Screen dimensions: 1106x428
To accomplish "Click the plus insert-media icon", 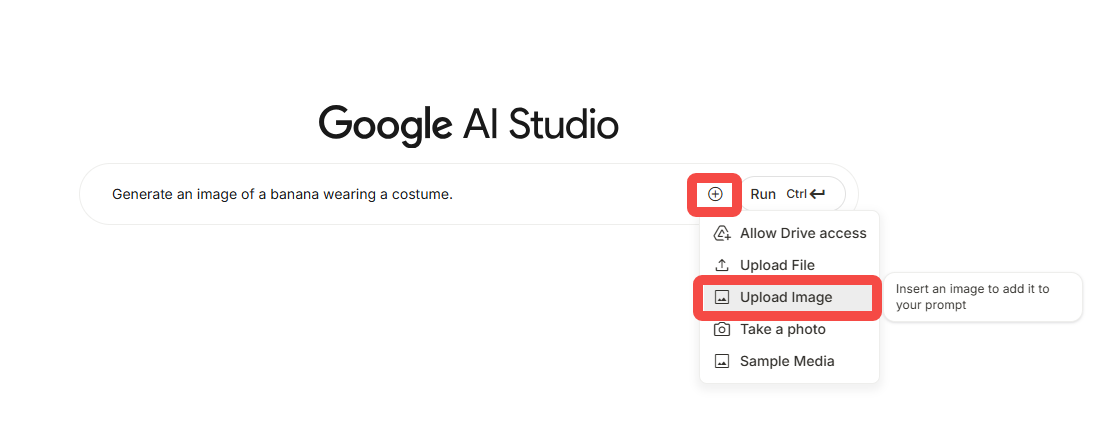I will coord(715,194).
